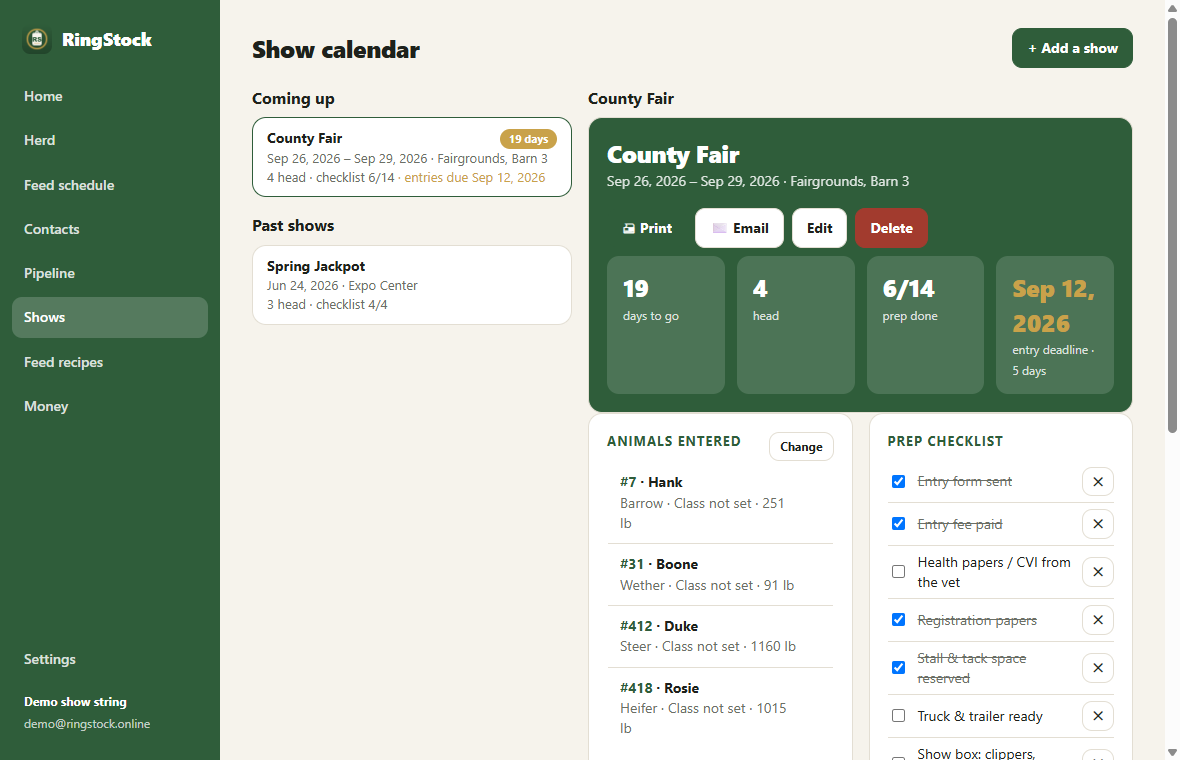Click the vertical page scrollbar

click(x=1172, y=226)
